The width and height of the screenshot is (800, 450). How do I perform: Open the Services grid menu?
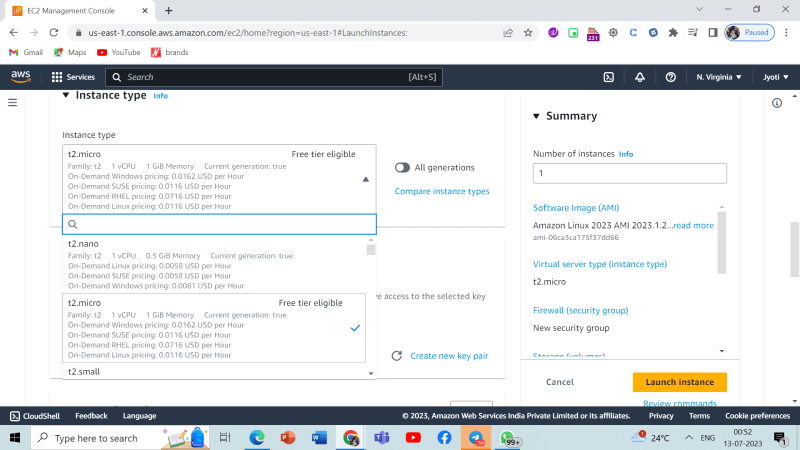click(73, 77)
